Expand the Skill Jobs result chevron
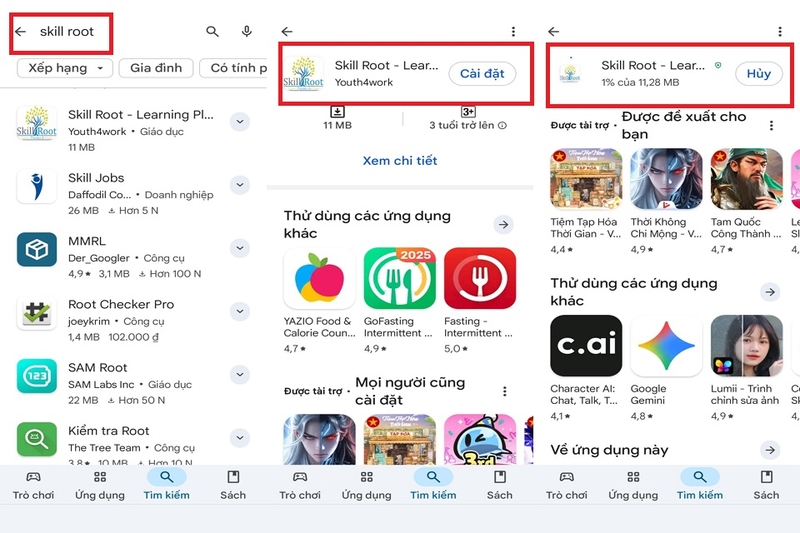 [240, 185]
